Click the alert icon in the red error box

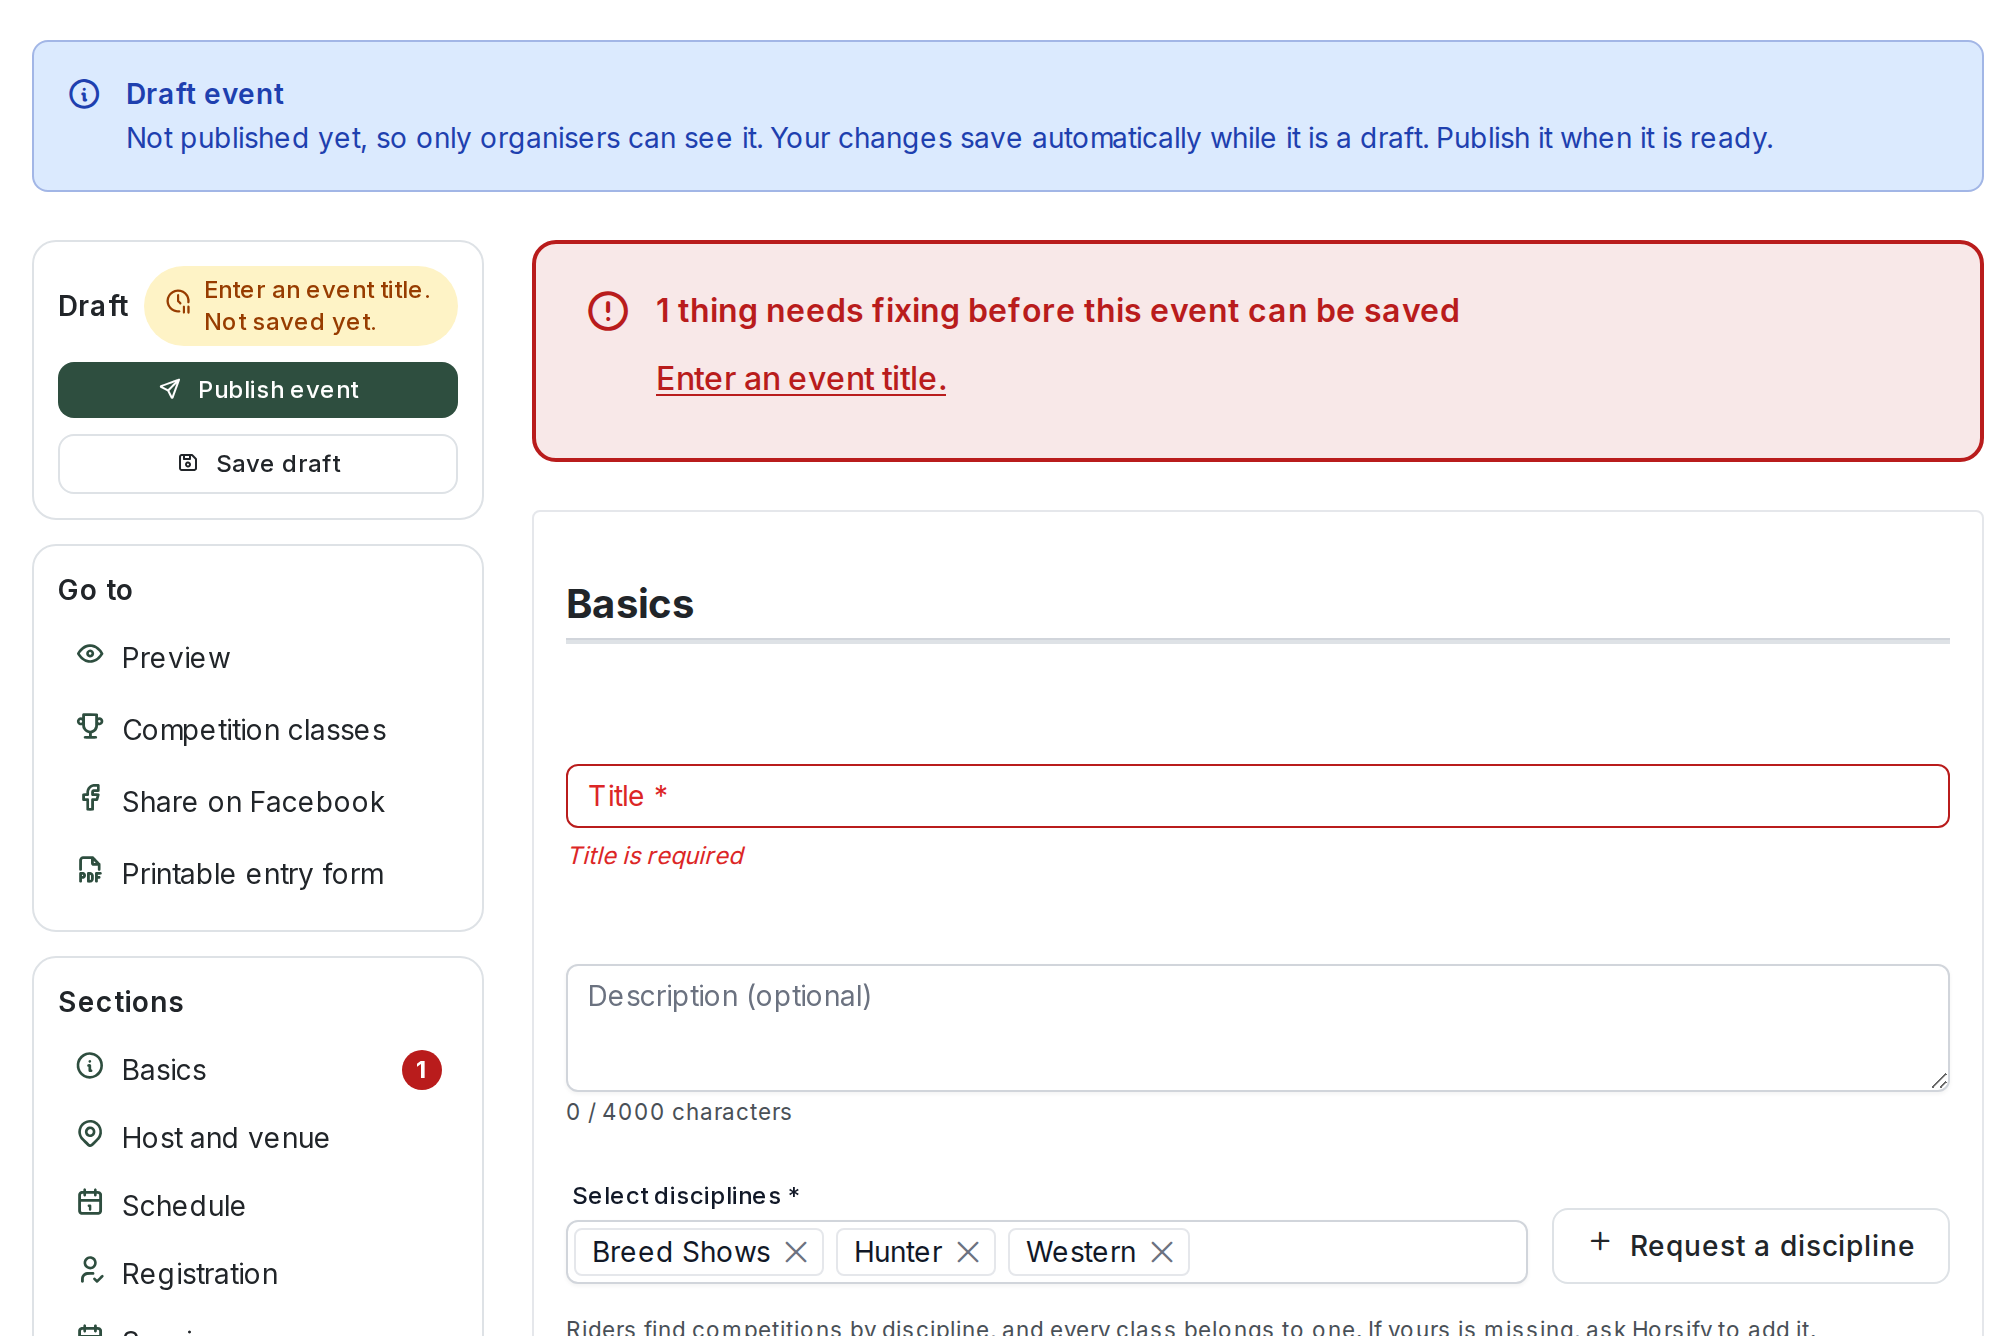[608, 311]
